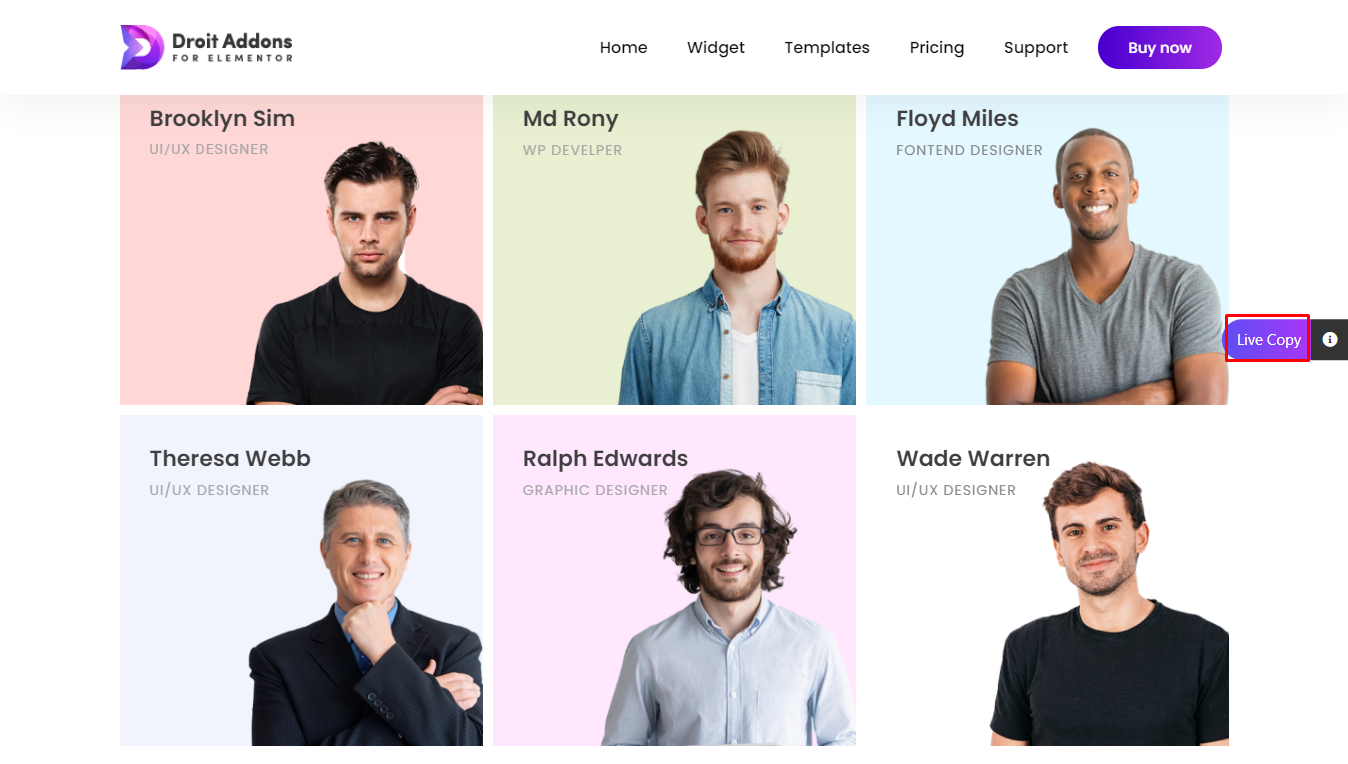Open Floyd Miles' team member photo
This screenshot has width=1348, height=764.
1104,266
